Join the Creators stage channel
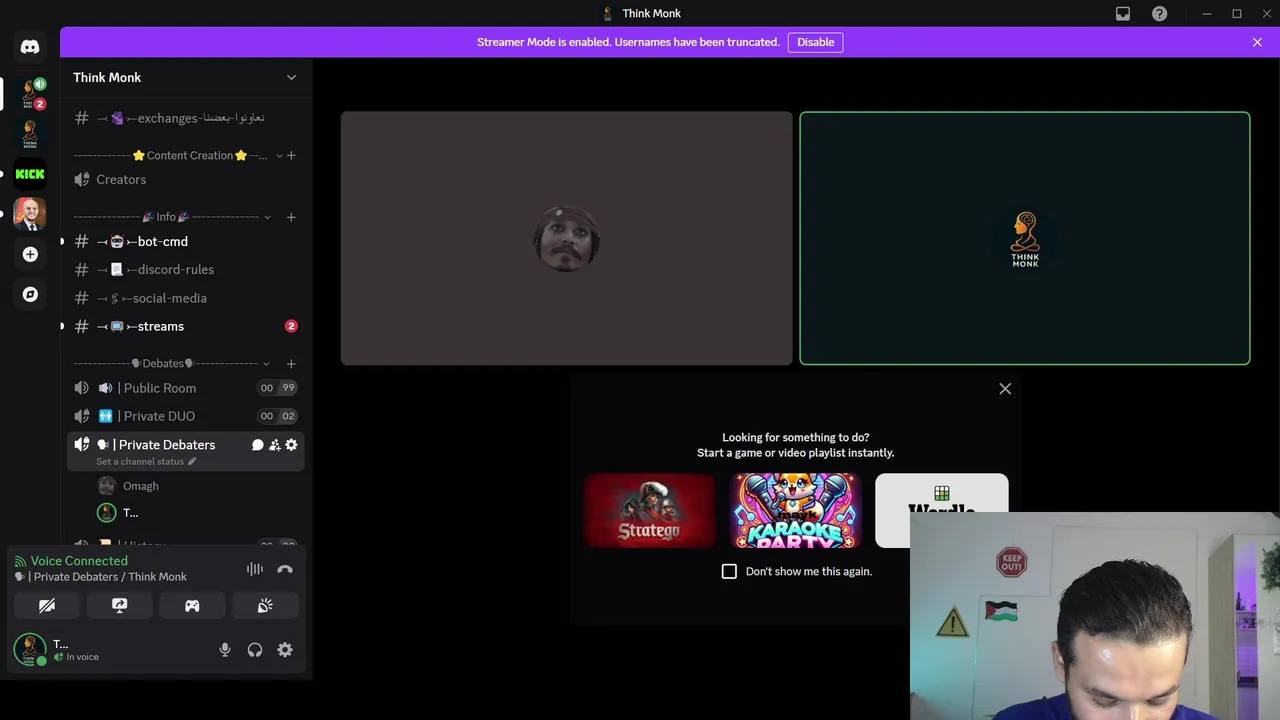The width and height of the screenshot is (1280, 720). pyautogui.click(x=185, y=180)
